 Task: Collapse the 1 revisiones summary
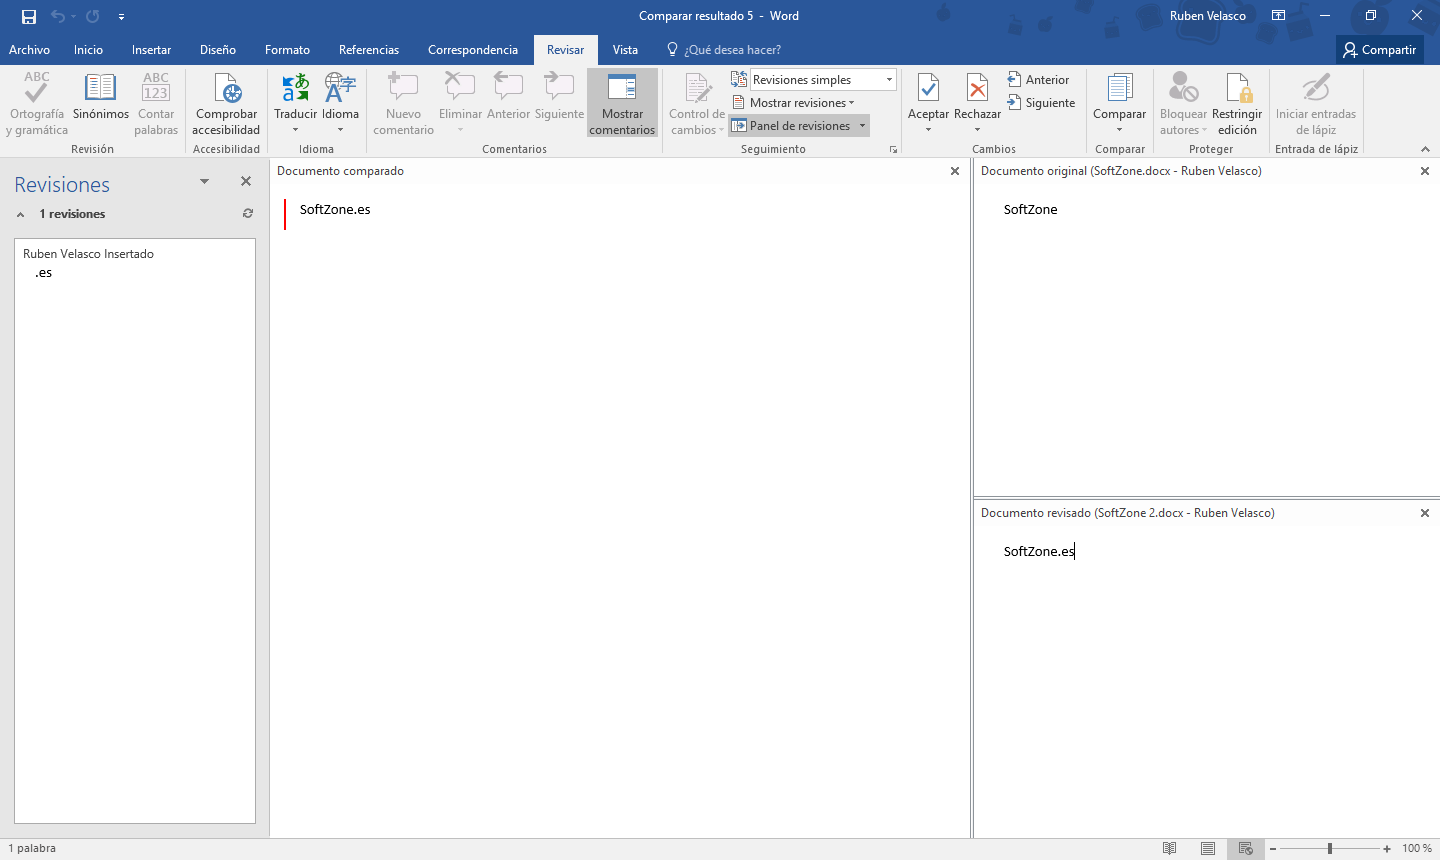20,214
